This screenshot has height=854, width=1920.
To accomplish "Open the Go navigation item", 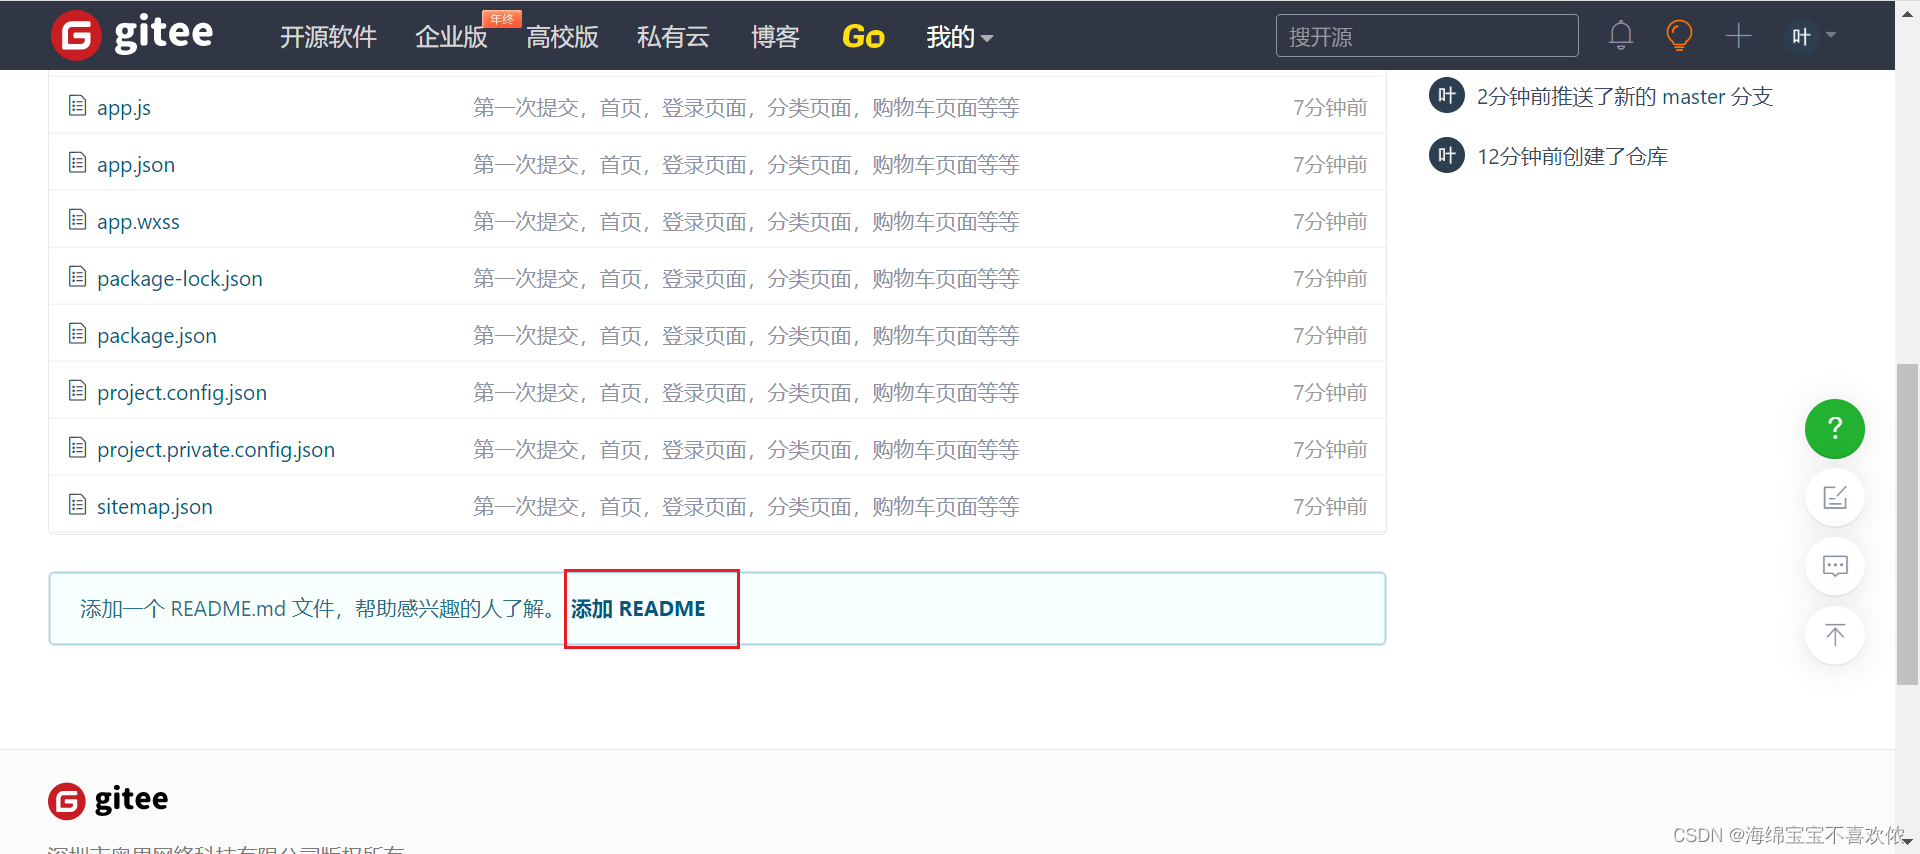I will tap(863, 37).
